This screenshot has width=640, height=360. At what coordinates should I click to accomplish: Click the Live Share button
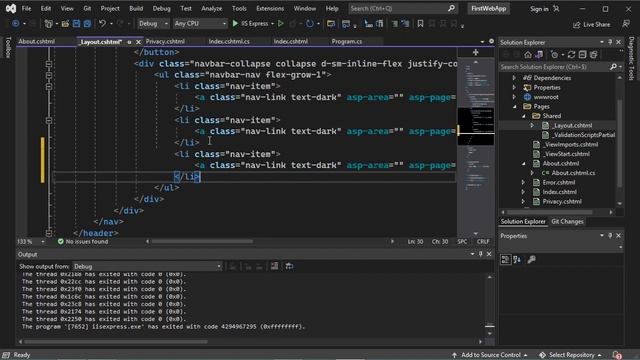point(592,24)
